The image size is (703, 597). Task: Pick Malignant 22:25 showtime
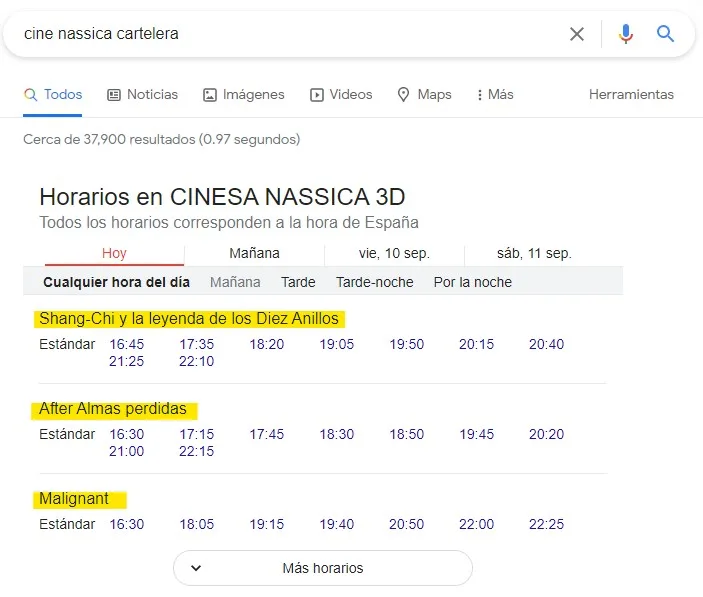point(546,524)
